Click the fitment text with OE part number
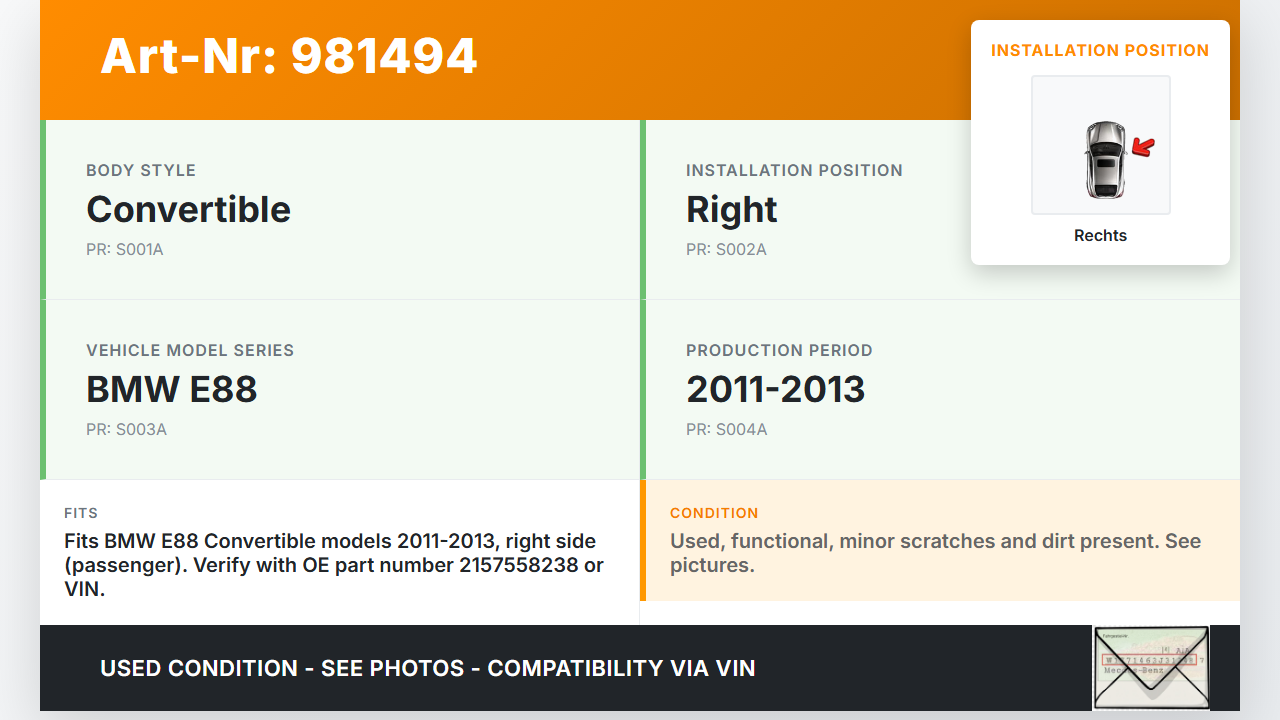 tap(334, 565)
